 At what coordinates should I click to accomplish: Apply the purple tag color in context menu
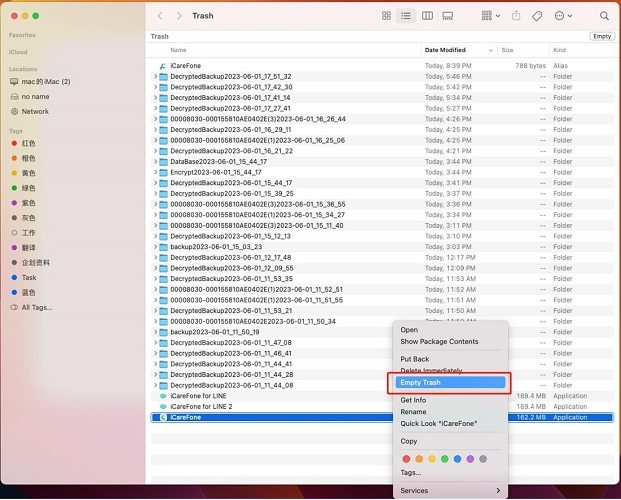470,459
